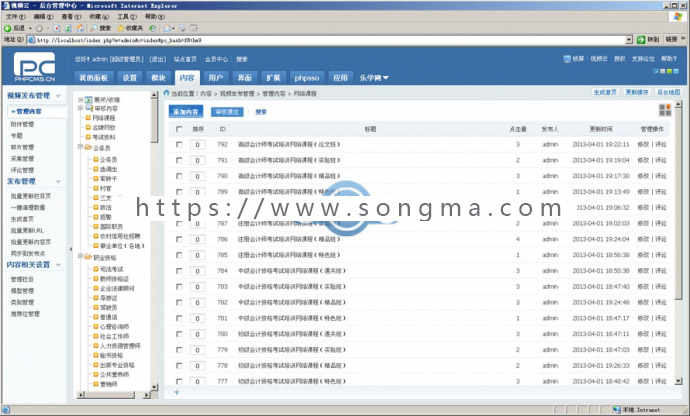This screenshot has height=416, width=690.
Task: Click the first tree node's image icon
Action: tap(88, 99)
